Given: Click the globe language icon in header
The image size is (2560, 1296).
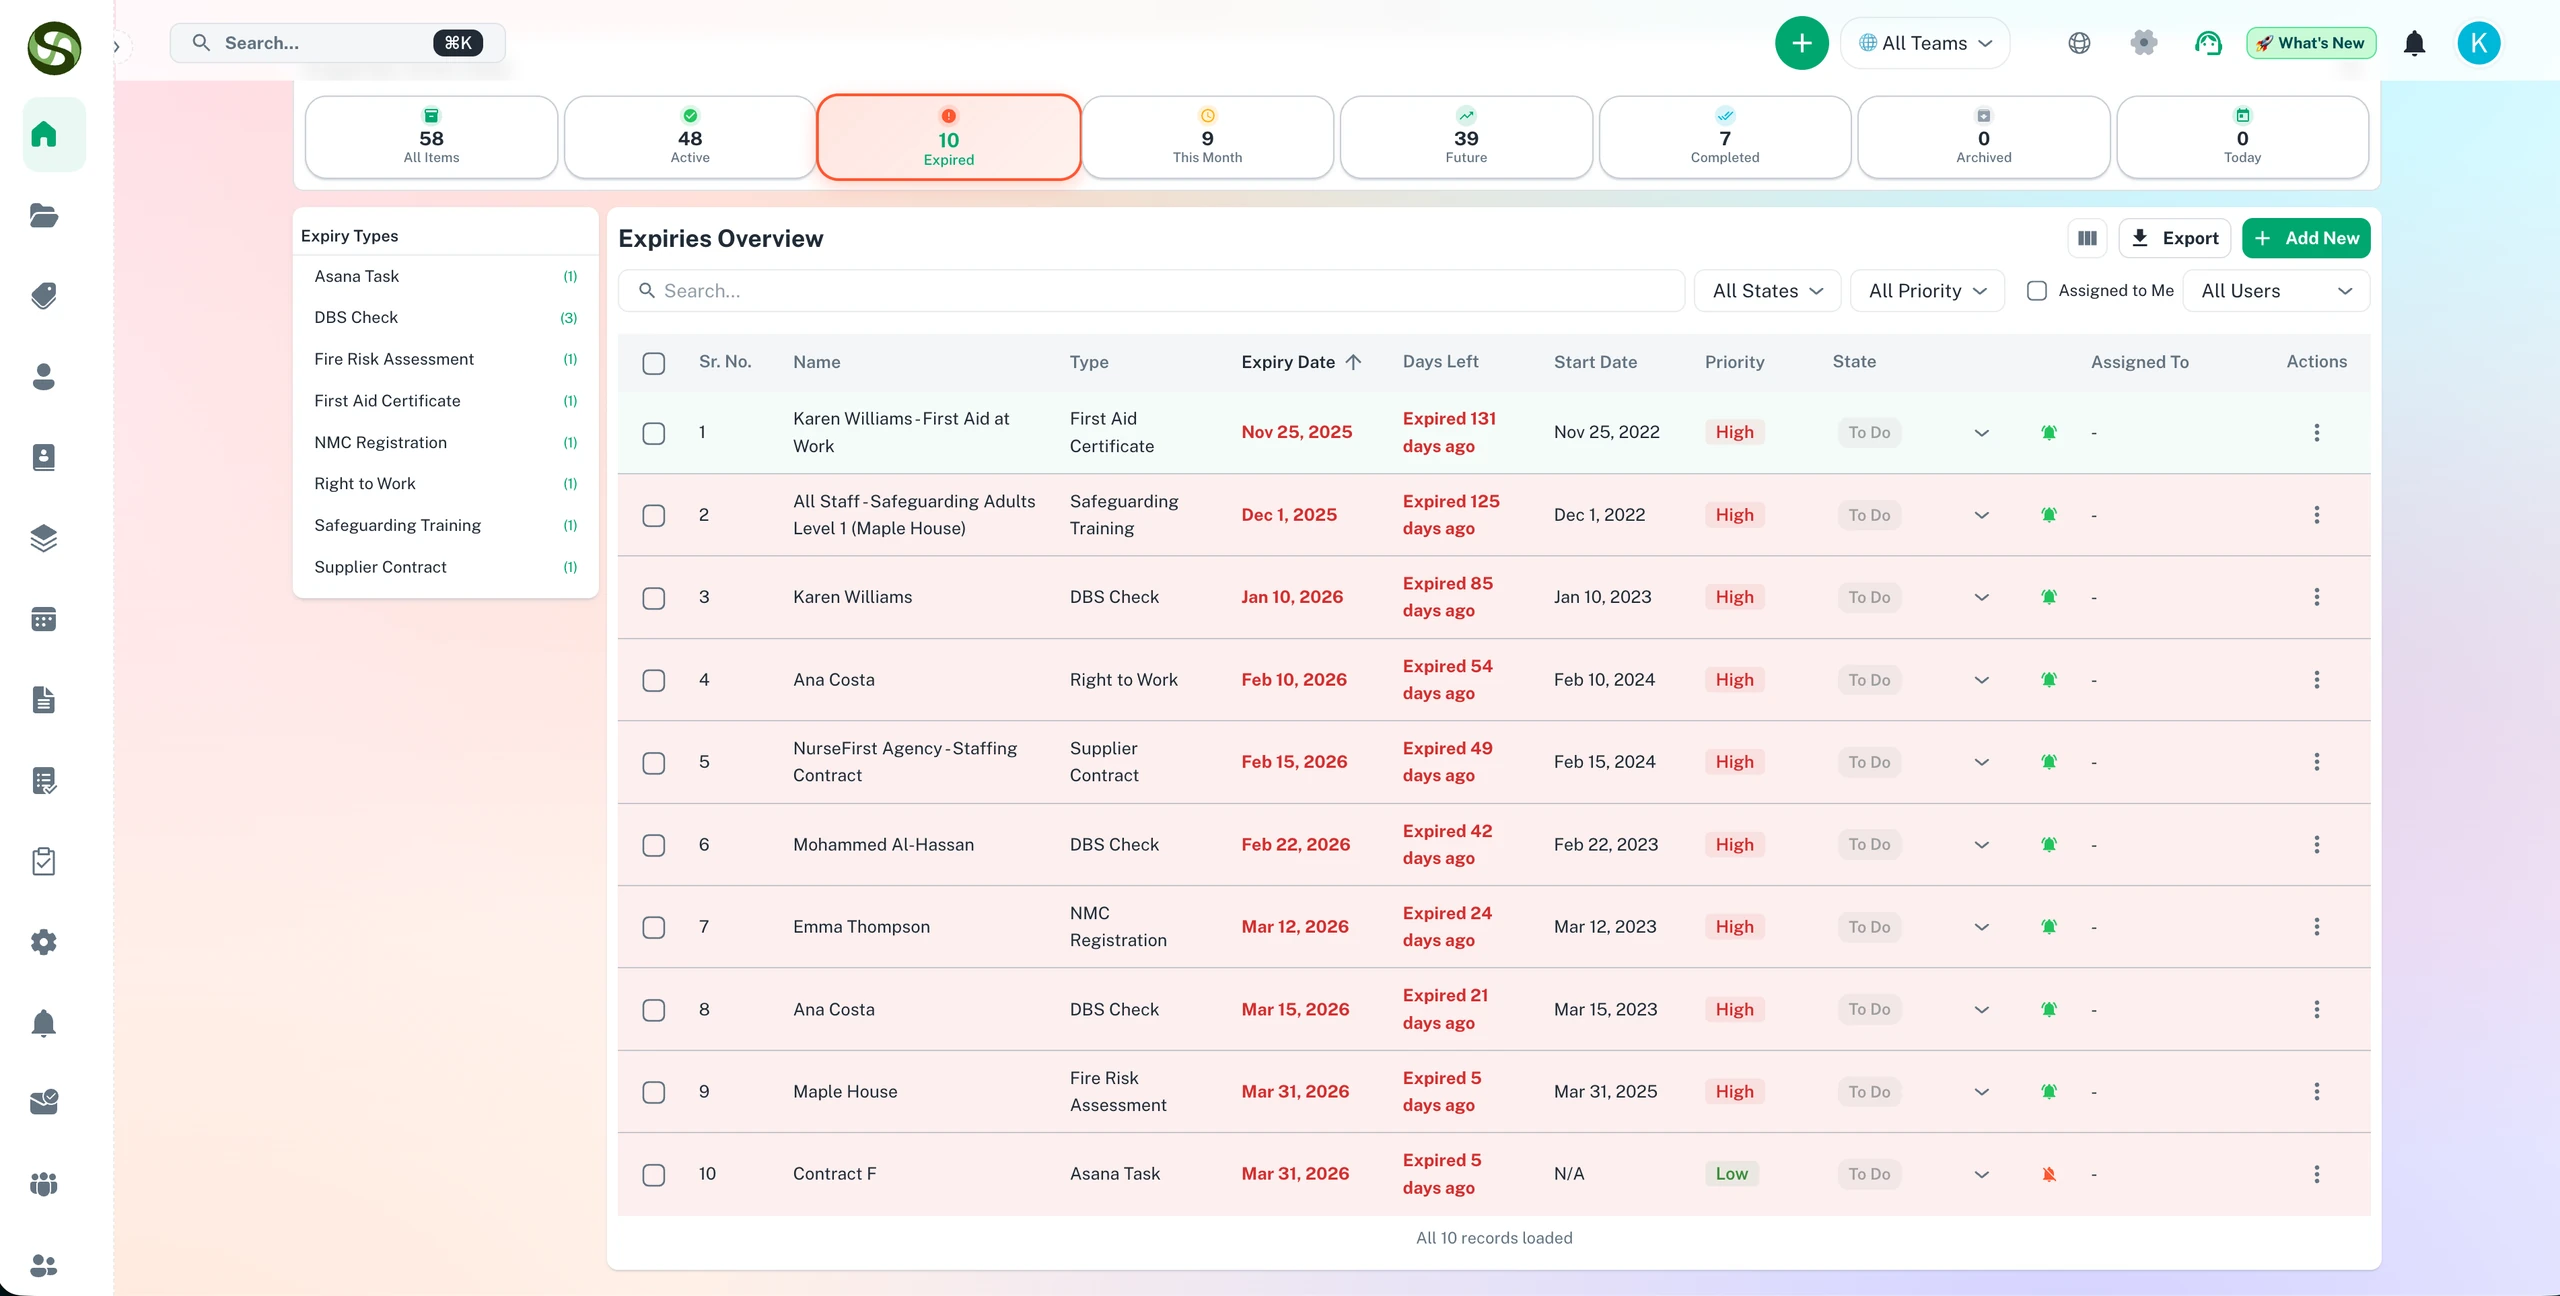Looking at the screenshot, I should pyautogui.click(x=2079, y=43).
